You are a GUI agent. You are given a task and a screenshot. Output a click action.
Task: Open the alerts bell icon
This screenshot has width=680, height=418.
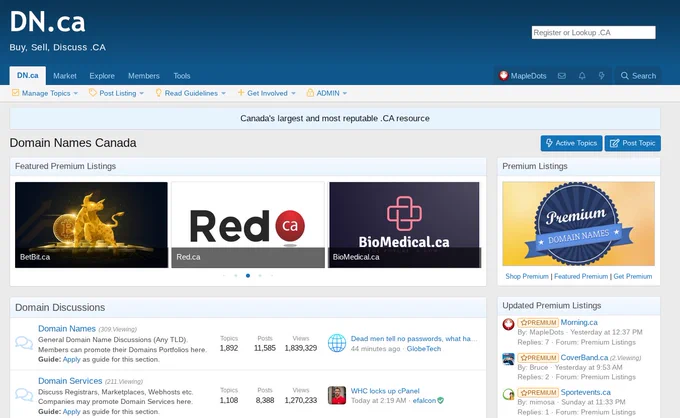tap(582, 76)
